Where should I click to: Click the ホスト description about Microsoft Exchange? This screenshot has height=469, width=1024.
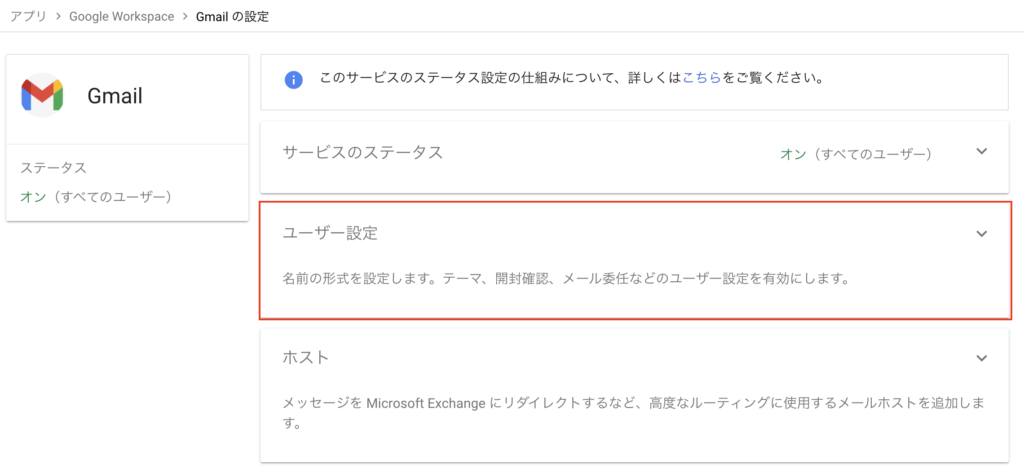633,413
